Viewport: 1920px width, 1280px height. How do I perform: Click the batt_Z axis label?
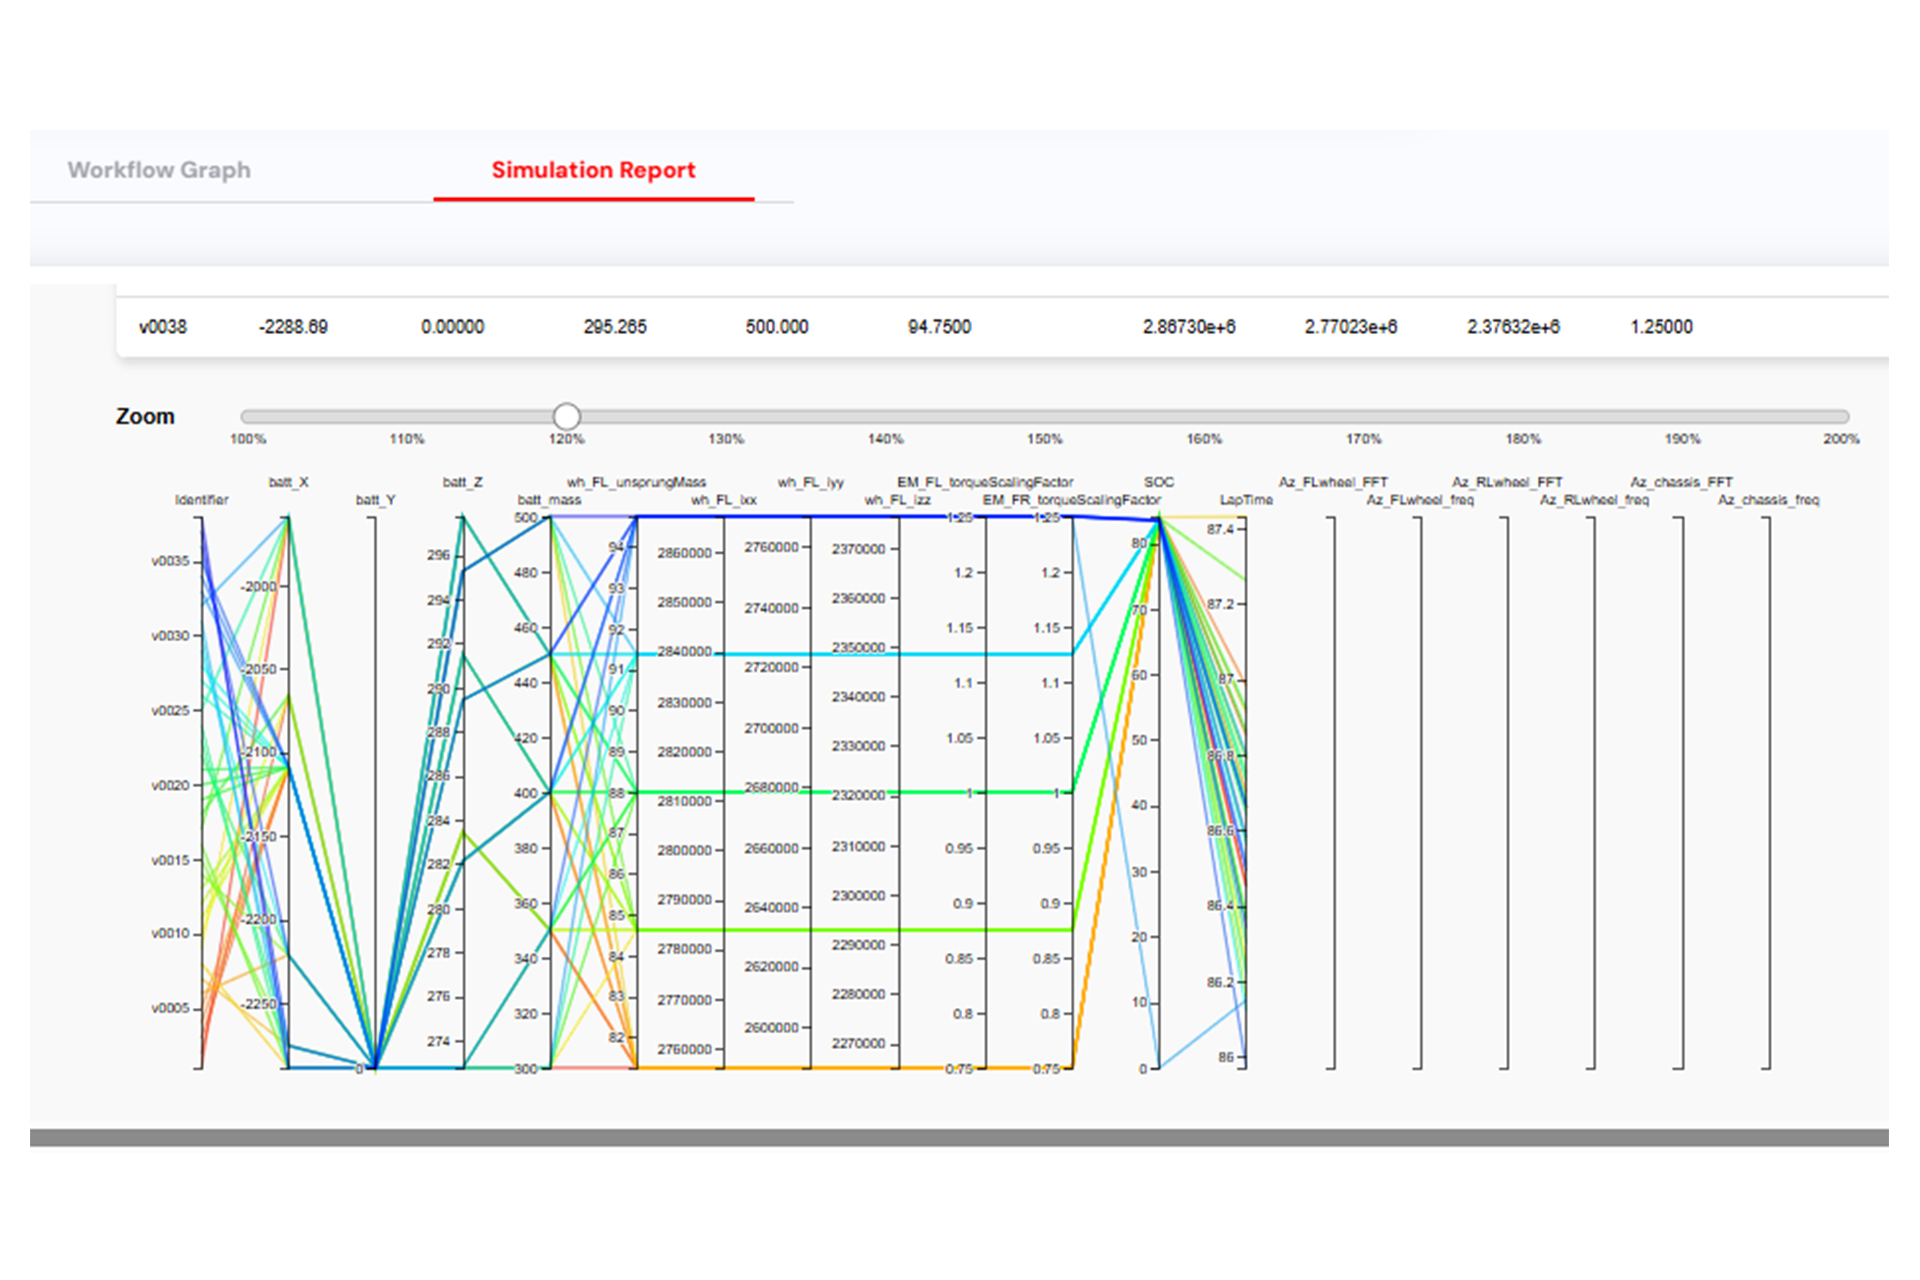[463, 482]
